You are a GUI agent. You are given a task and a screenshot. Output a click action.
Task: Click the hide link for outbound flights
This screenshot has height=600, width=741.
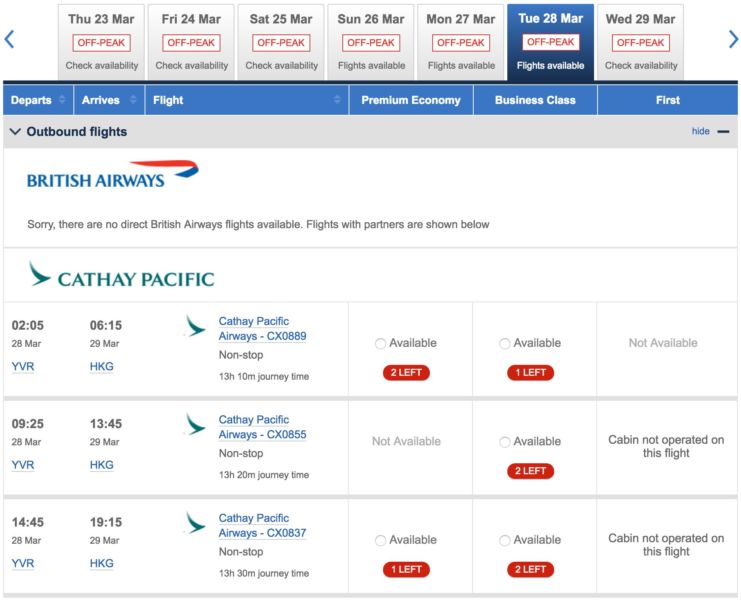pyautogui.click(x=700, y=131)
